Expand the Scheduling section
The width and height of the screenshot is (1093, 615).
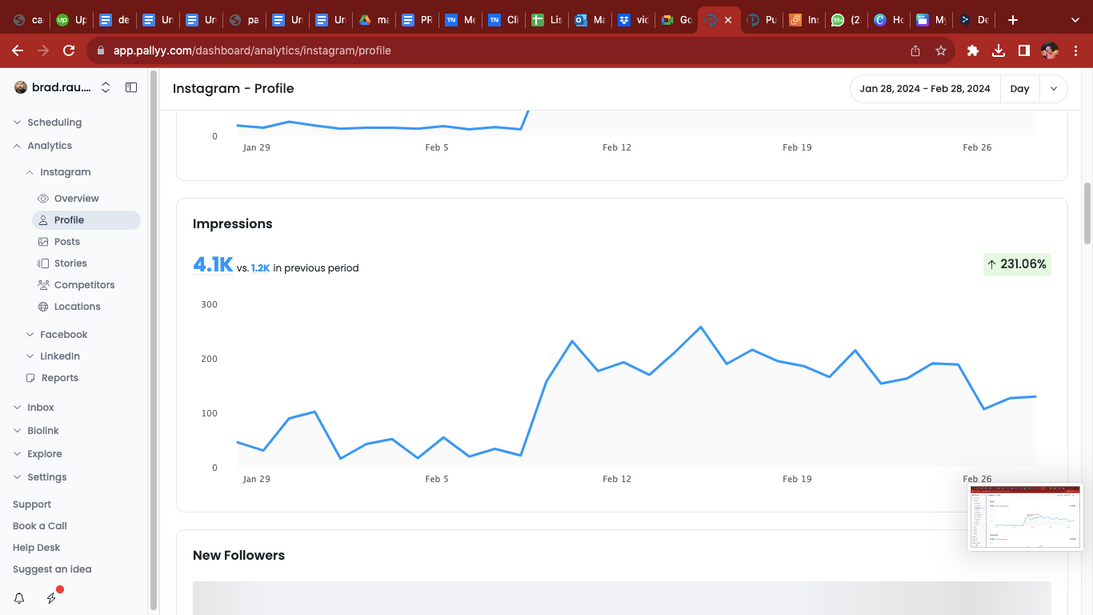pyautogui.click(x=47, y=122)
